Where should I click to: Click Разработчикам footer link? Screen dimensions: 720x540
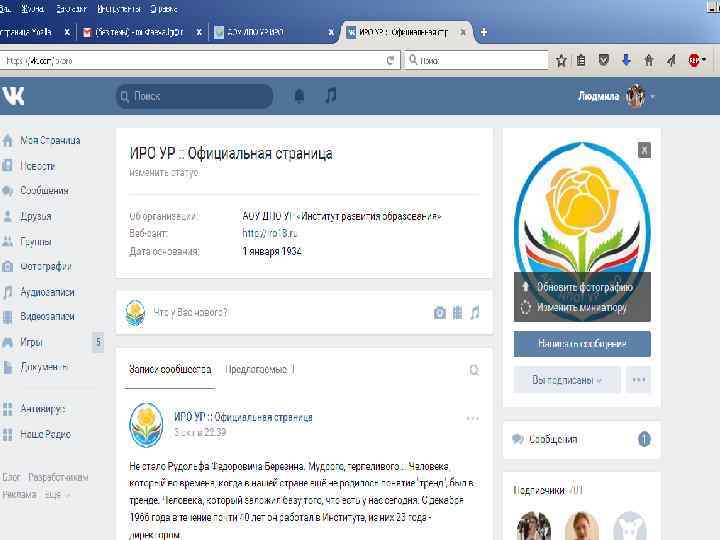[x=58, y=477]
